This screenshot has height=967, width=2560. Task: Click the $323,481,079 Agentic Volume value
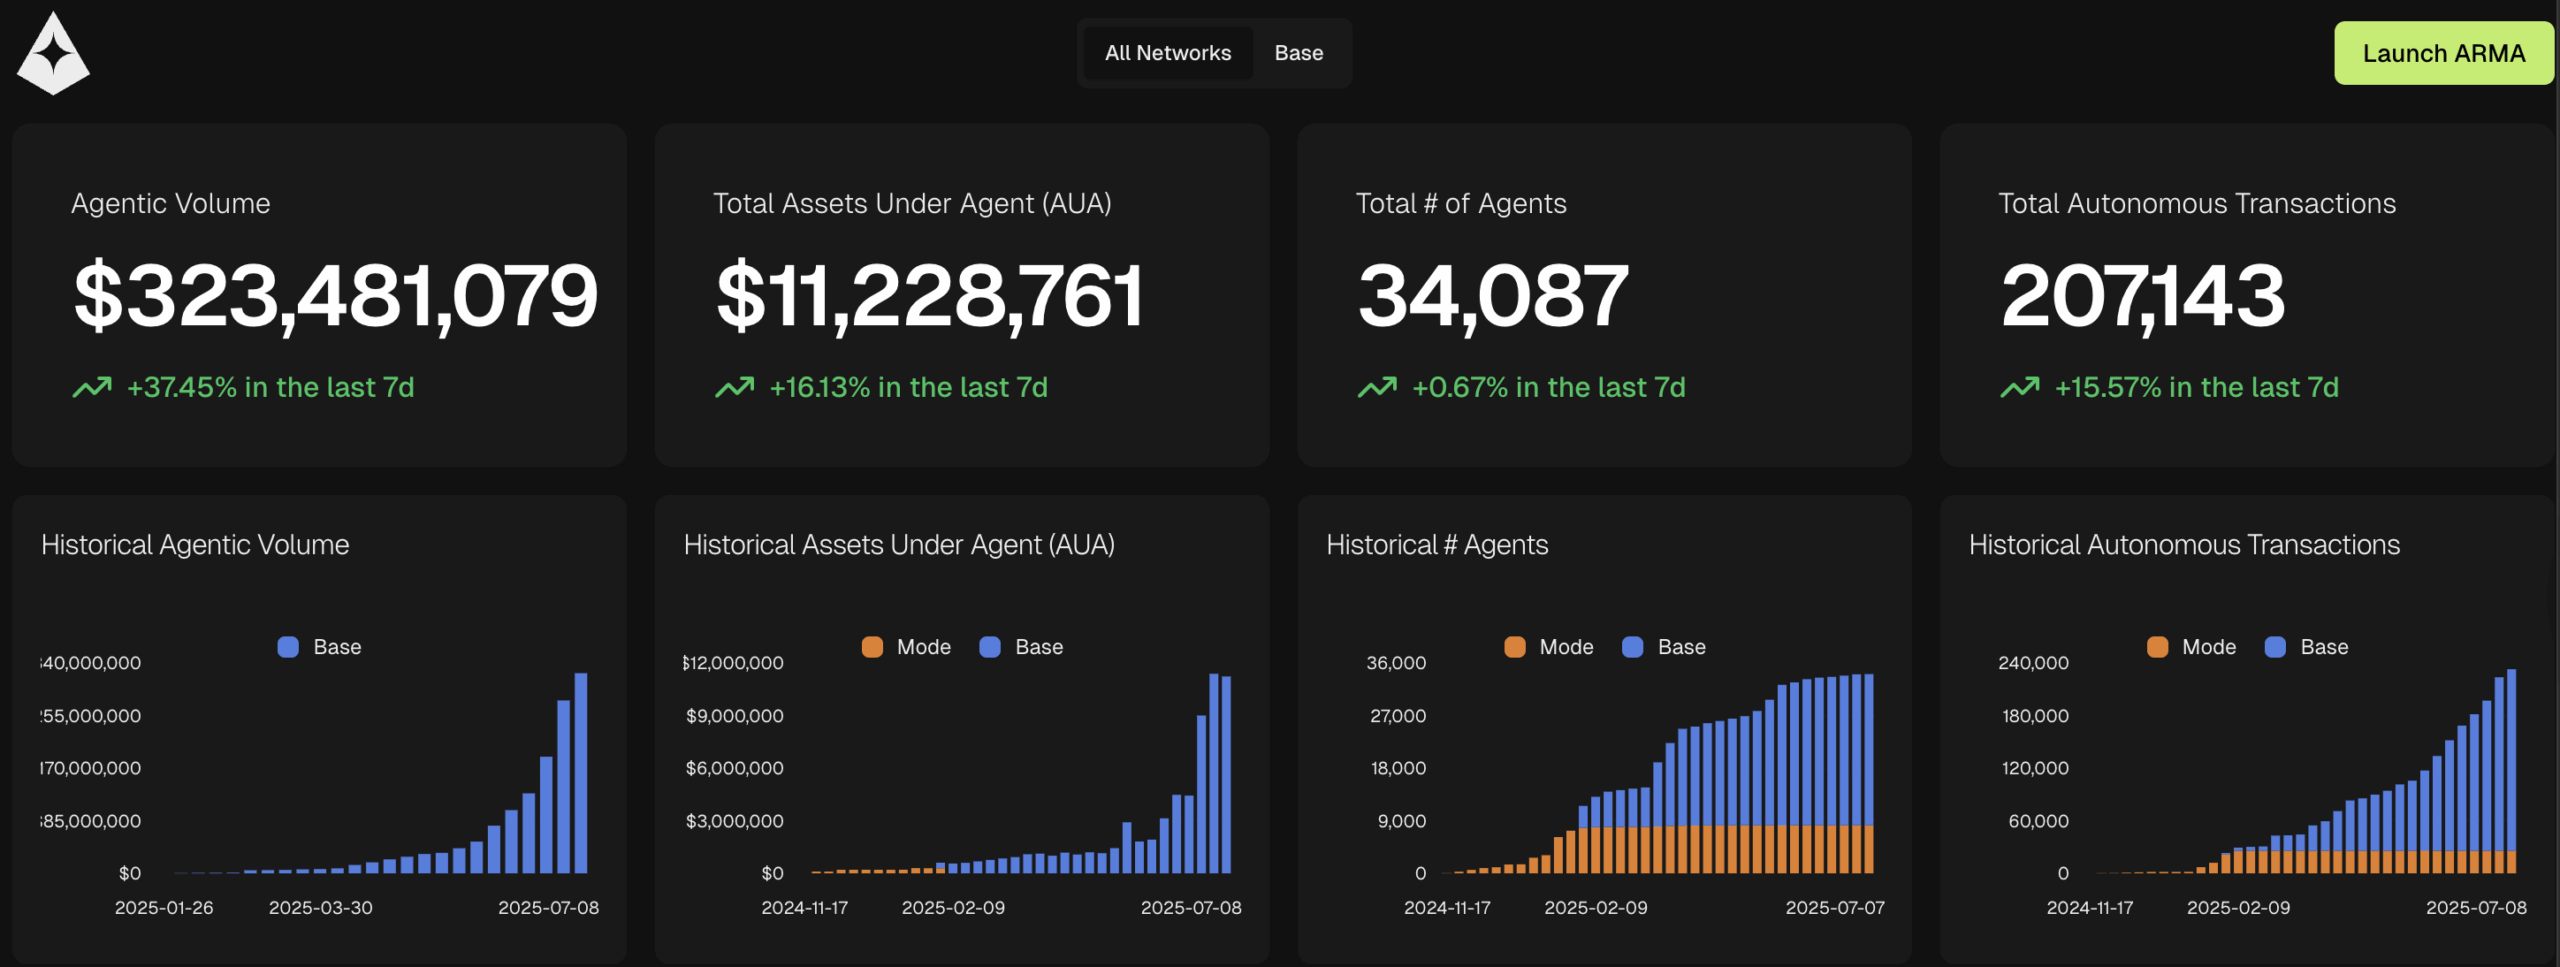click(335, 295)
